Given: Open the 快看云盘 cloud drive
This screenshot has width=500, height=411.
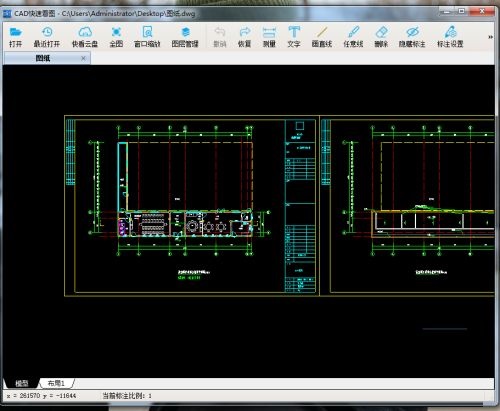Looking at the screenshot, I should 85,37.
